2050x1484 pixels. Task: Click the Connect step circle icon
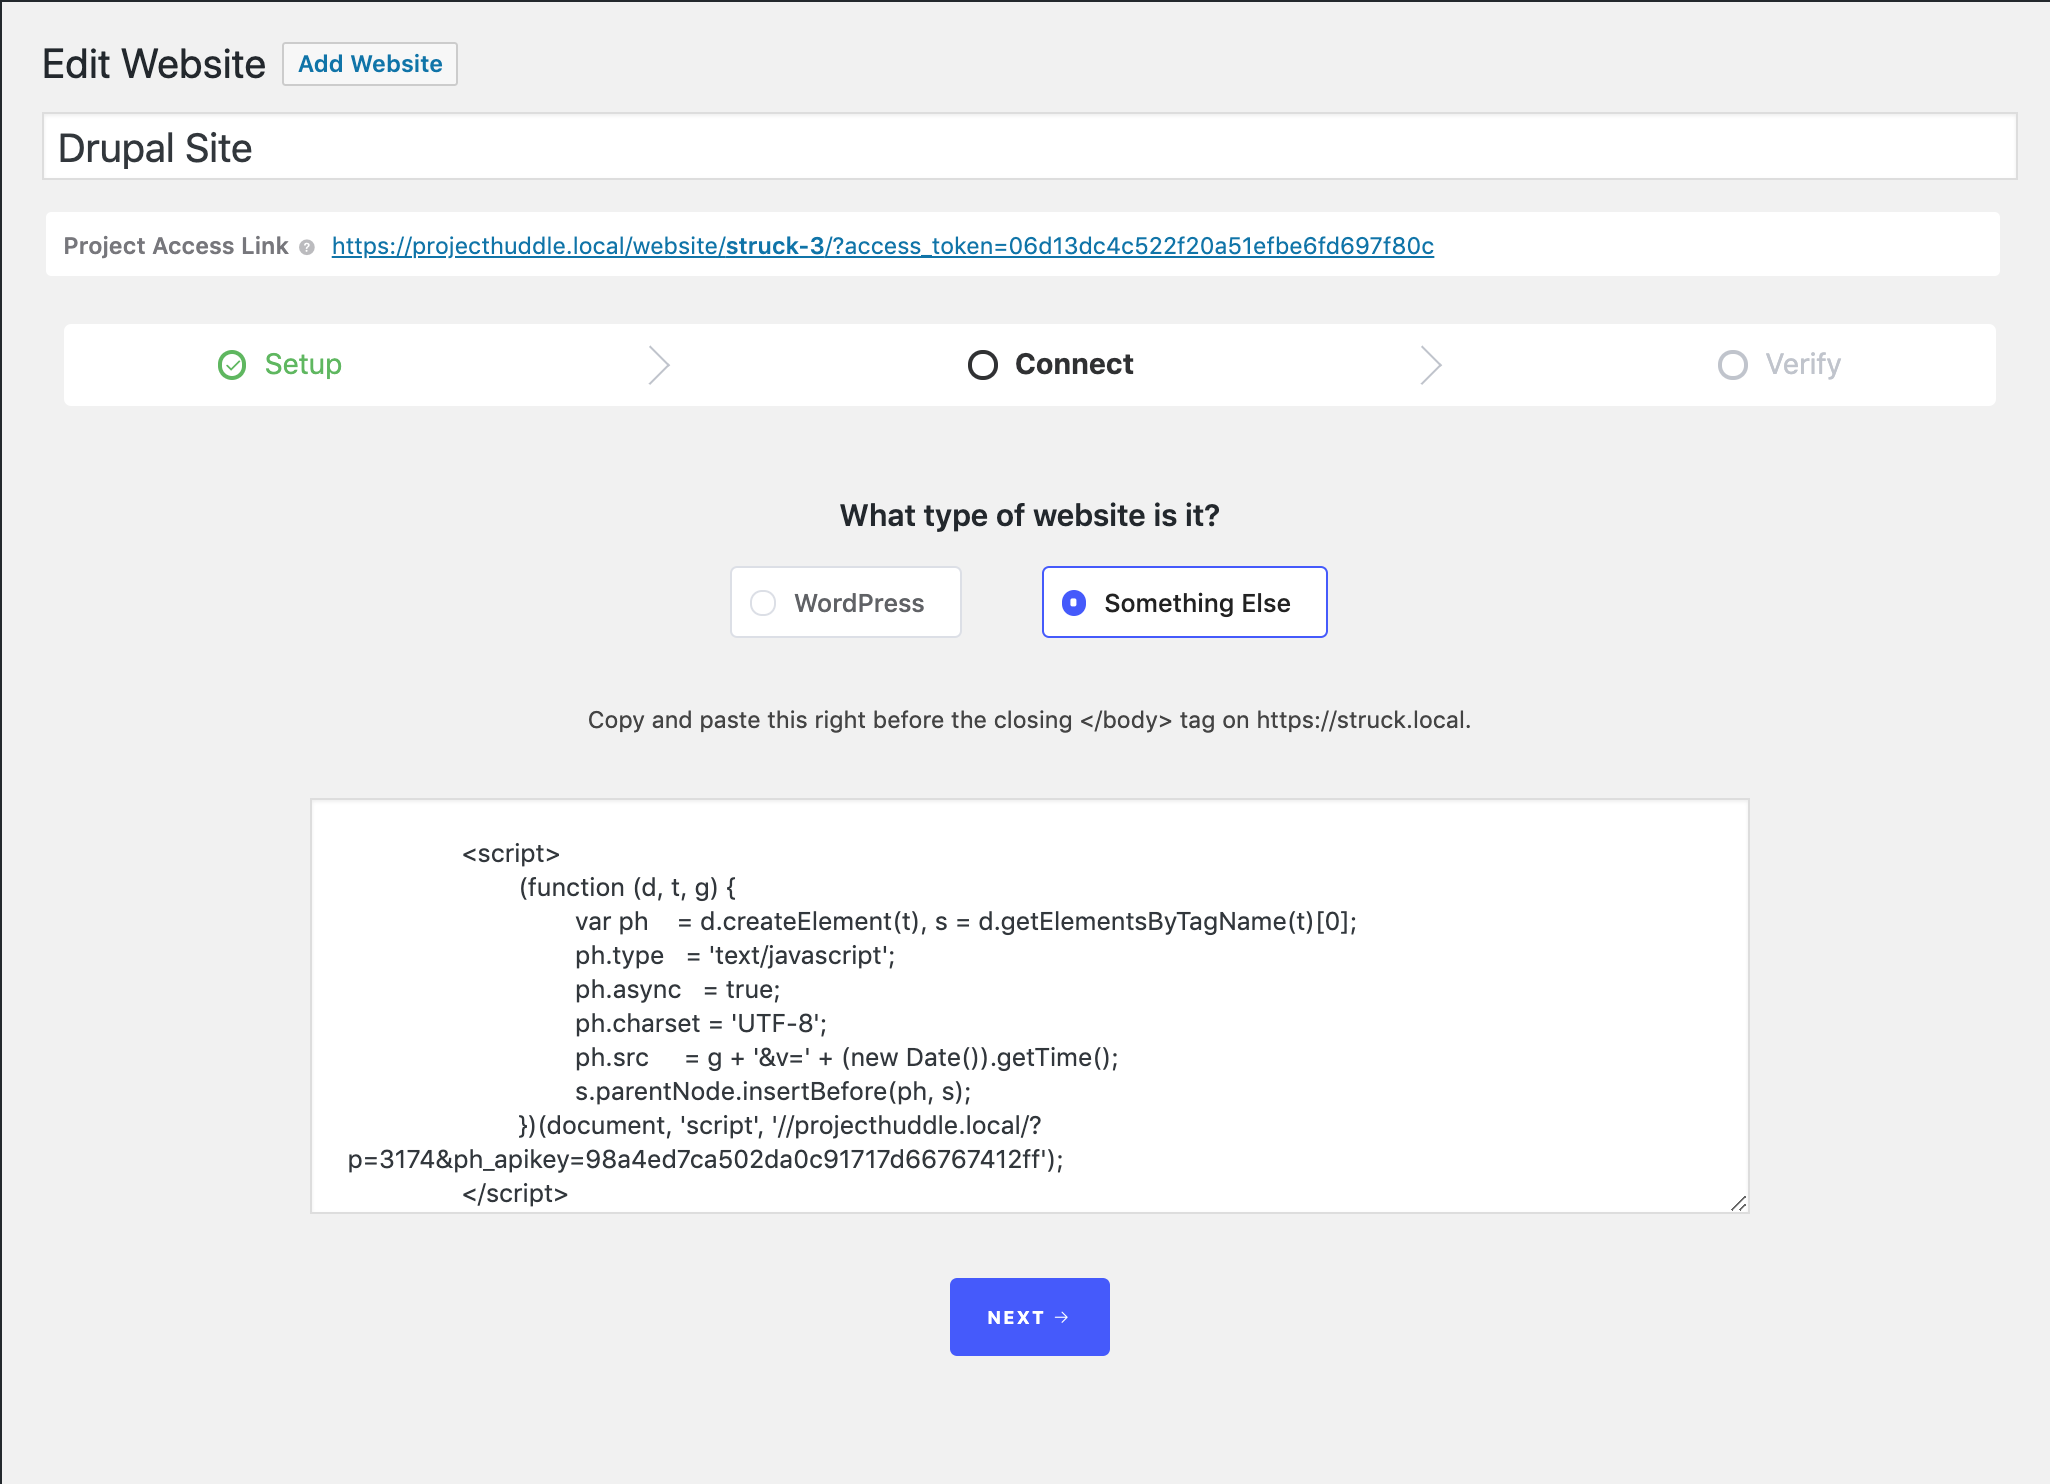[x=983, y=365]
